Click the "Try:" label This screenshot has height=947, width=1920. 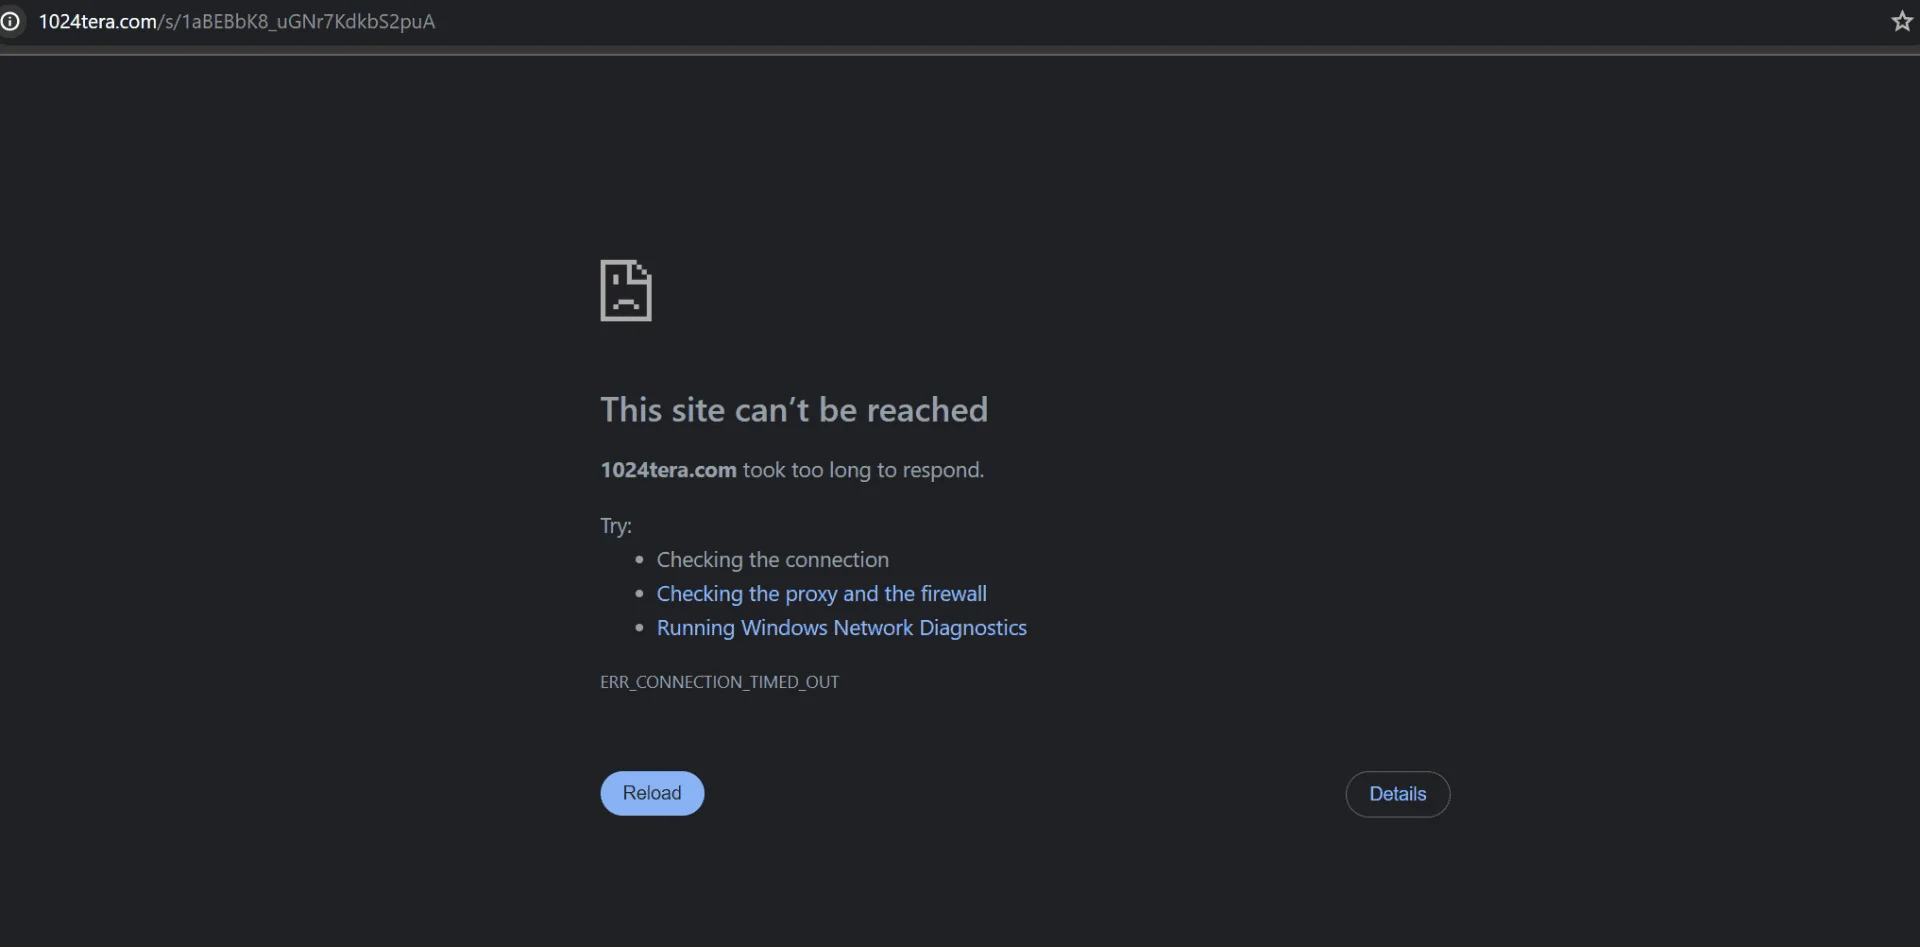click(x=616, y=526)
